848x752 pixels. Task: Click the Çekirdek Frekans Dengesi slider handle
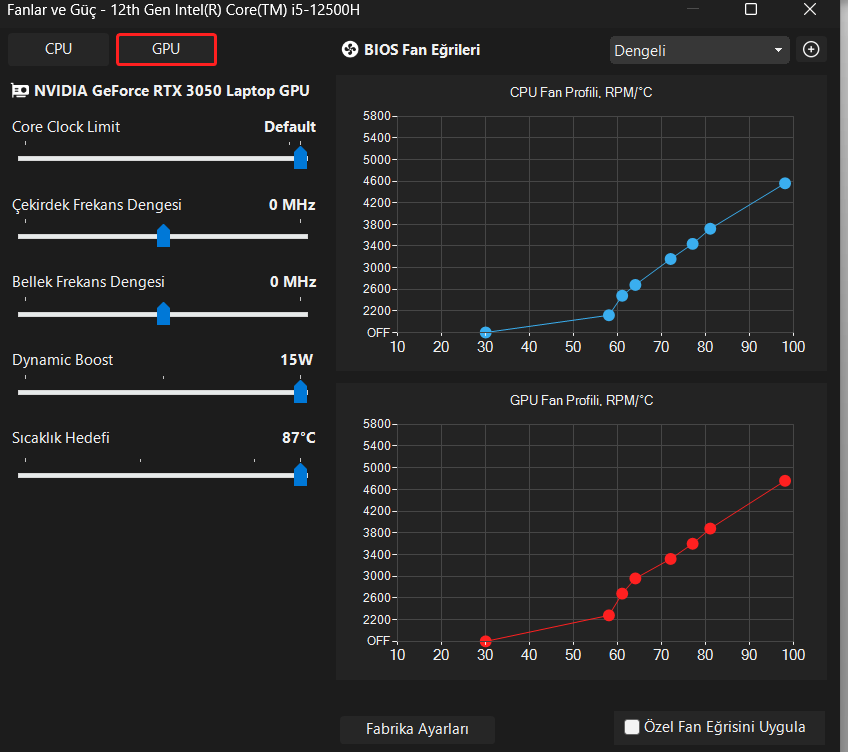tap(163, 236)
